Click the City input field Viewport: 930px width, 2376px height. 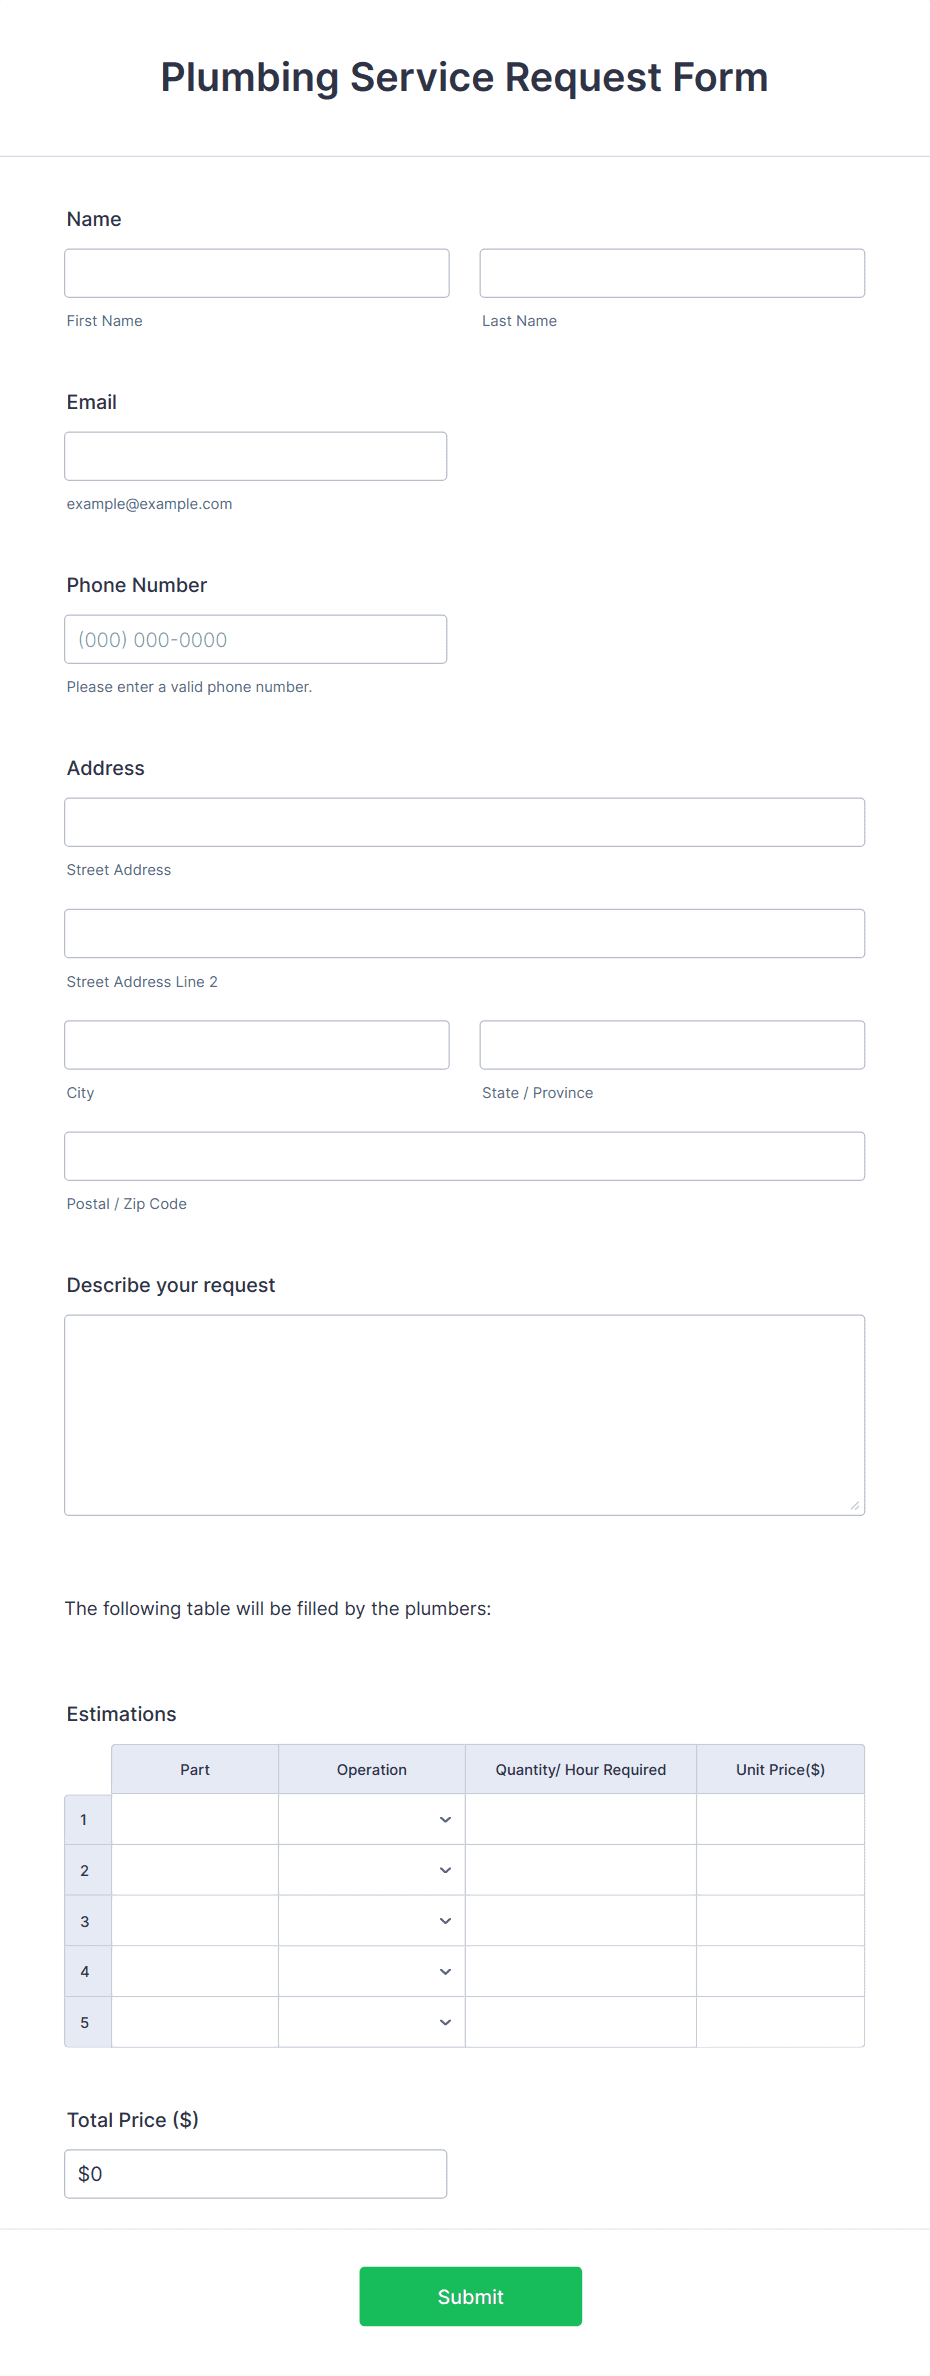(x=256, y=1044)
